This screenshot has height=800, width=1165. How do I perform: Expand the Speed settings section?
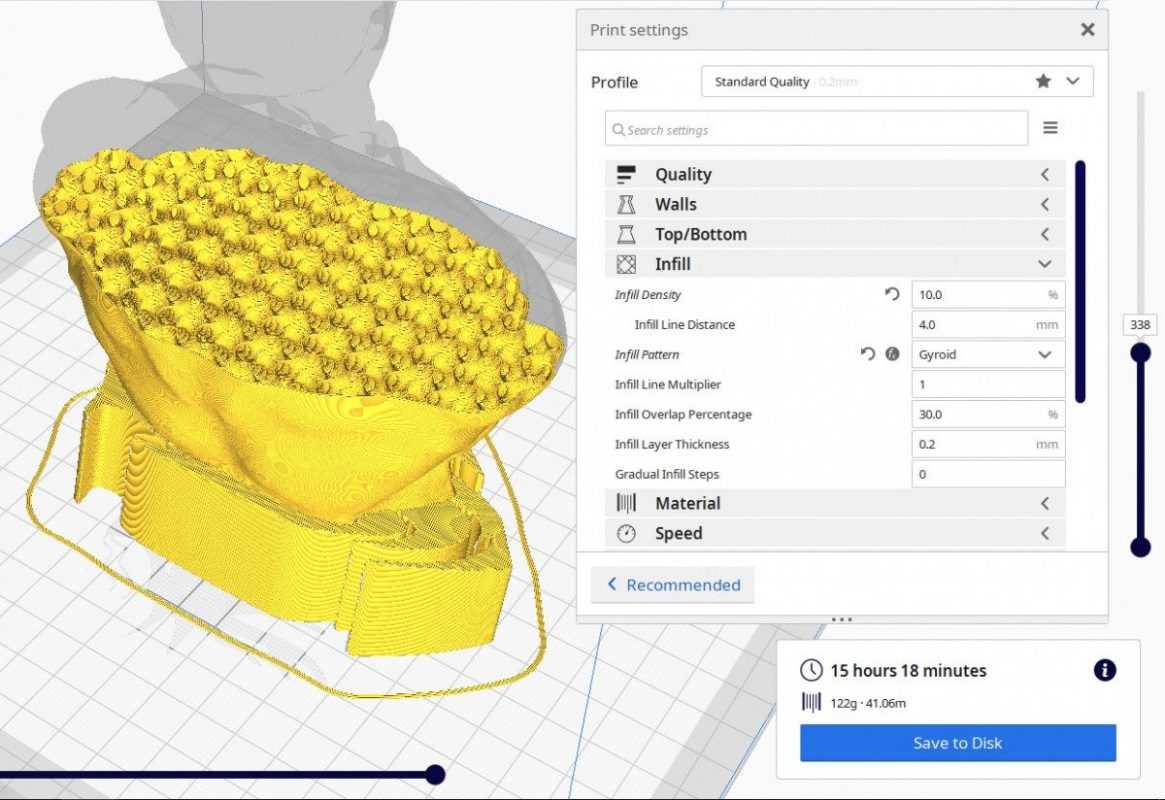coord(1045,534)
